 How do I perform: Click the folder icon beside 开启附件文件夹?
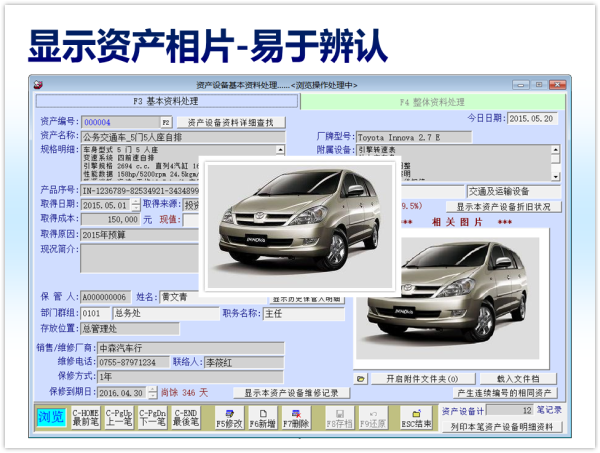point(360,379)
